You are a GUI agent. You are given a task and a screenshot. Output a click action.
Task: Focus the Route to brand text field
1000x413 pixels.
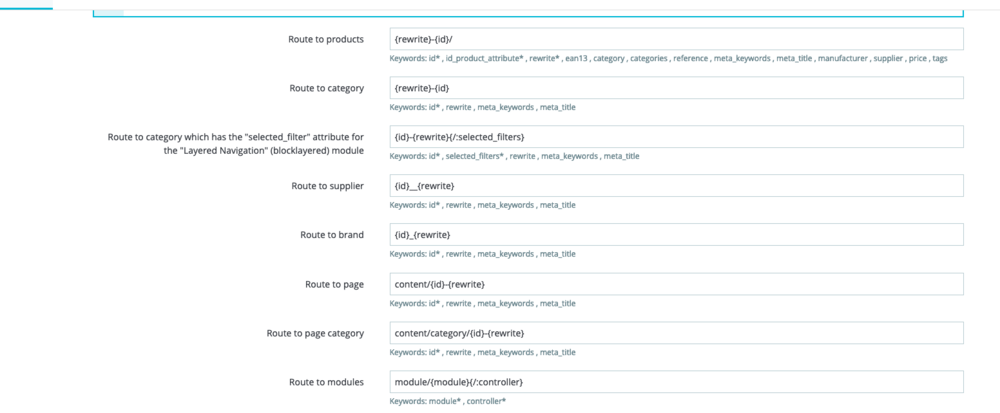tap(676, 234)
